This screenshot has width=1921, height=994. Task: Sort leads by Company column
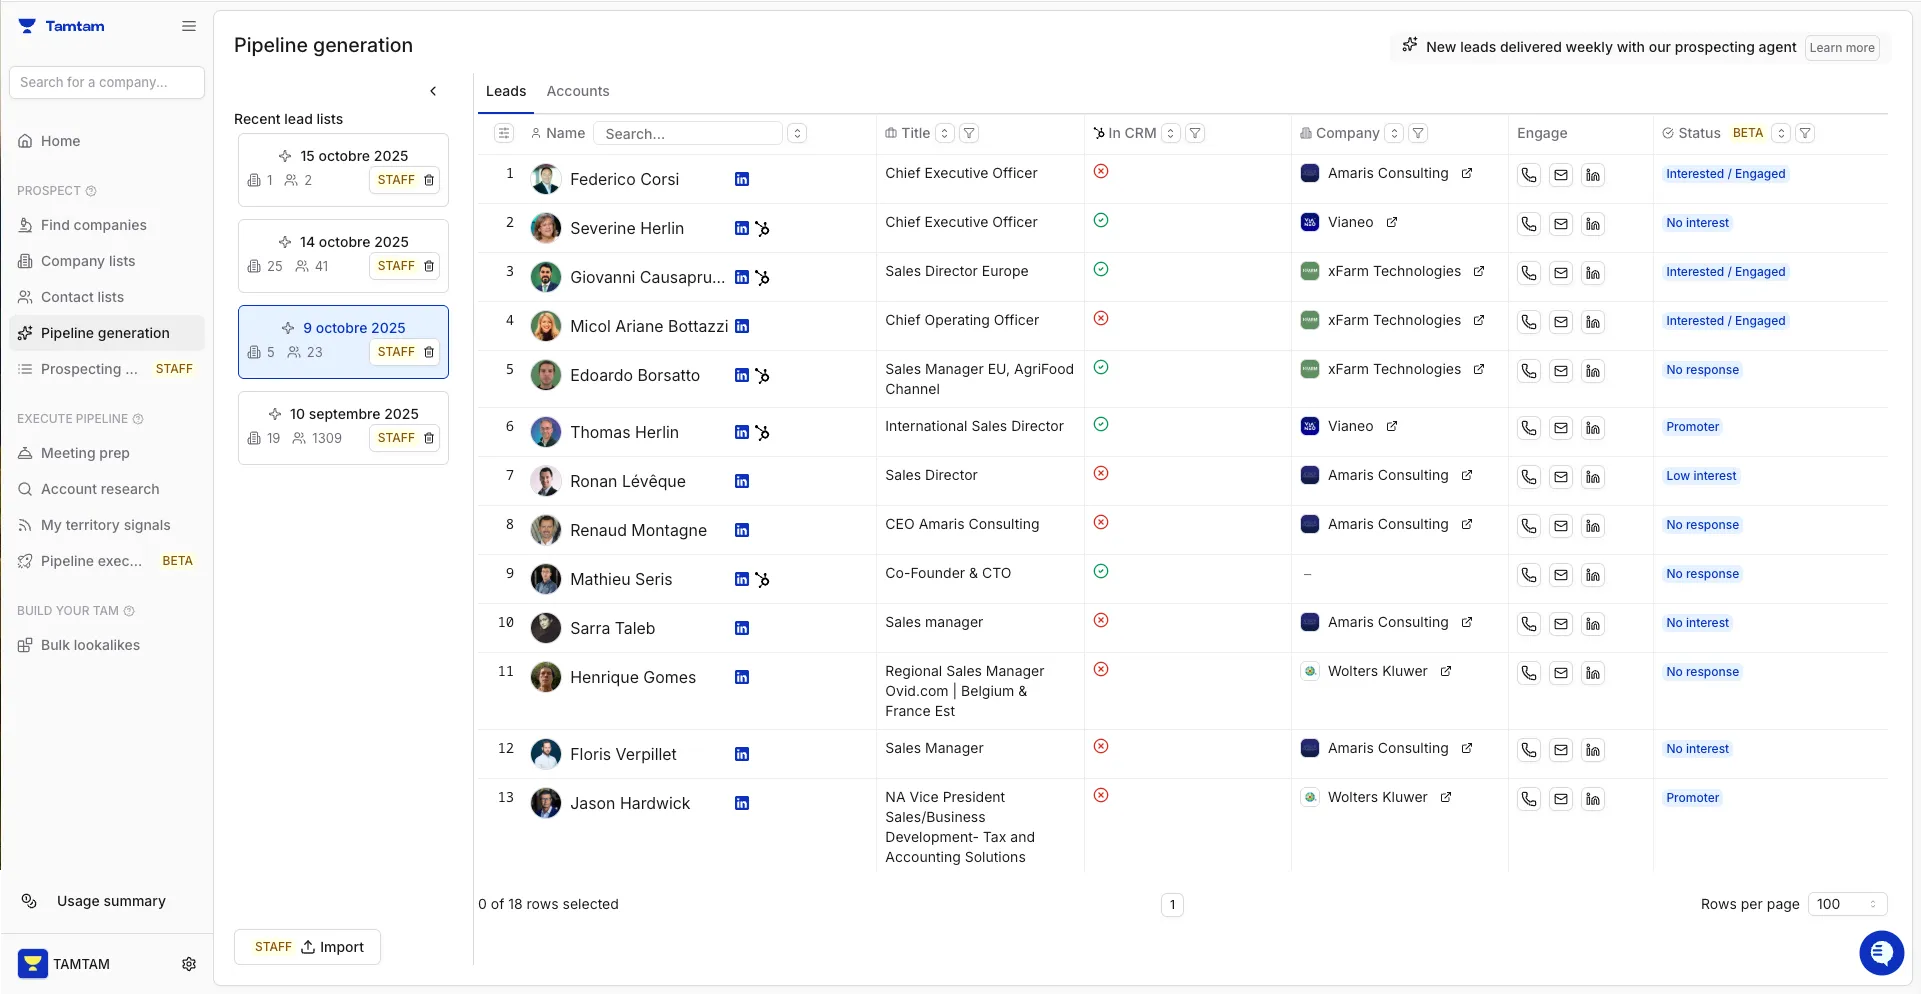[x=1394, y=133]
